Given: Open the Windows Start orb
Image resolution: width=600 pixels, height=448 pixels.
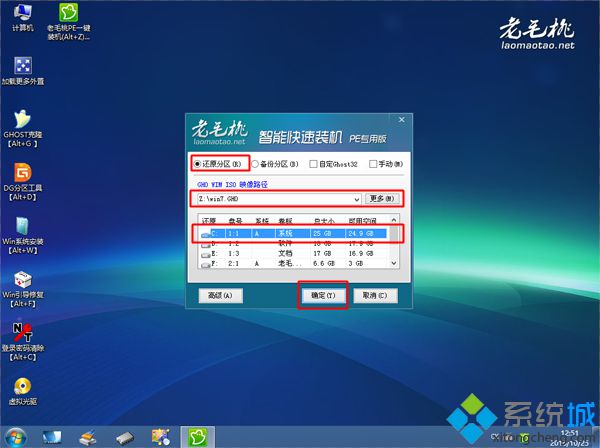Looking at the screenshot, I should [x=15, y=437].
